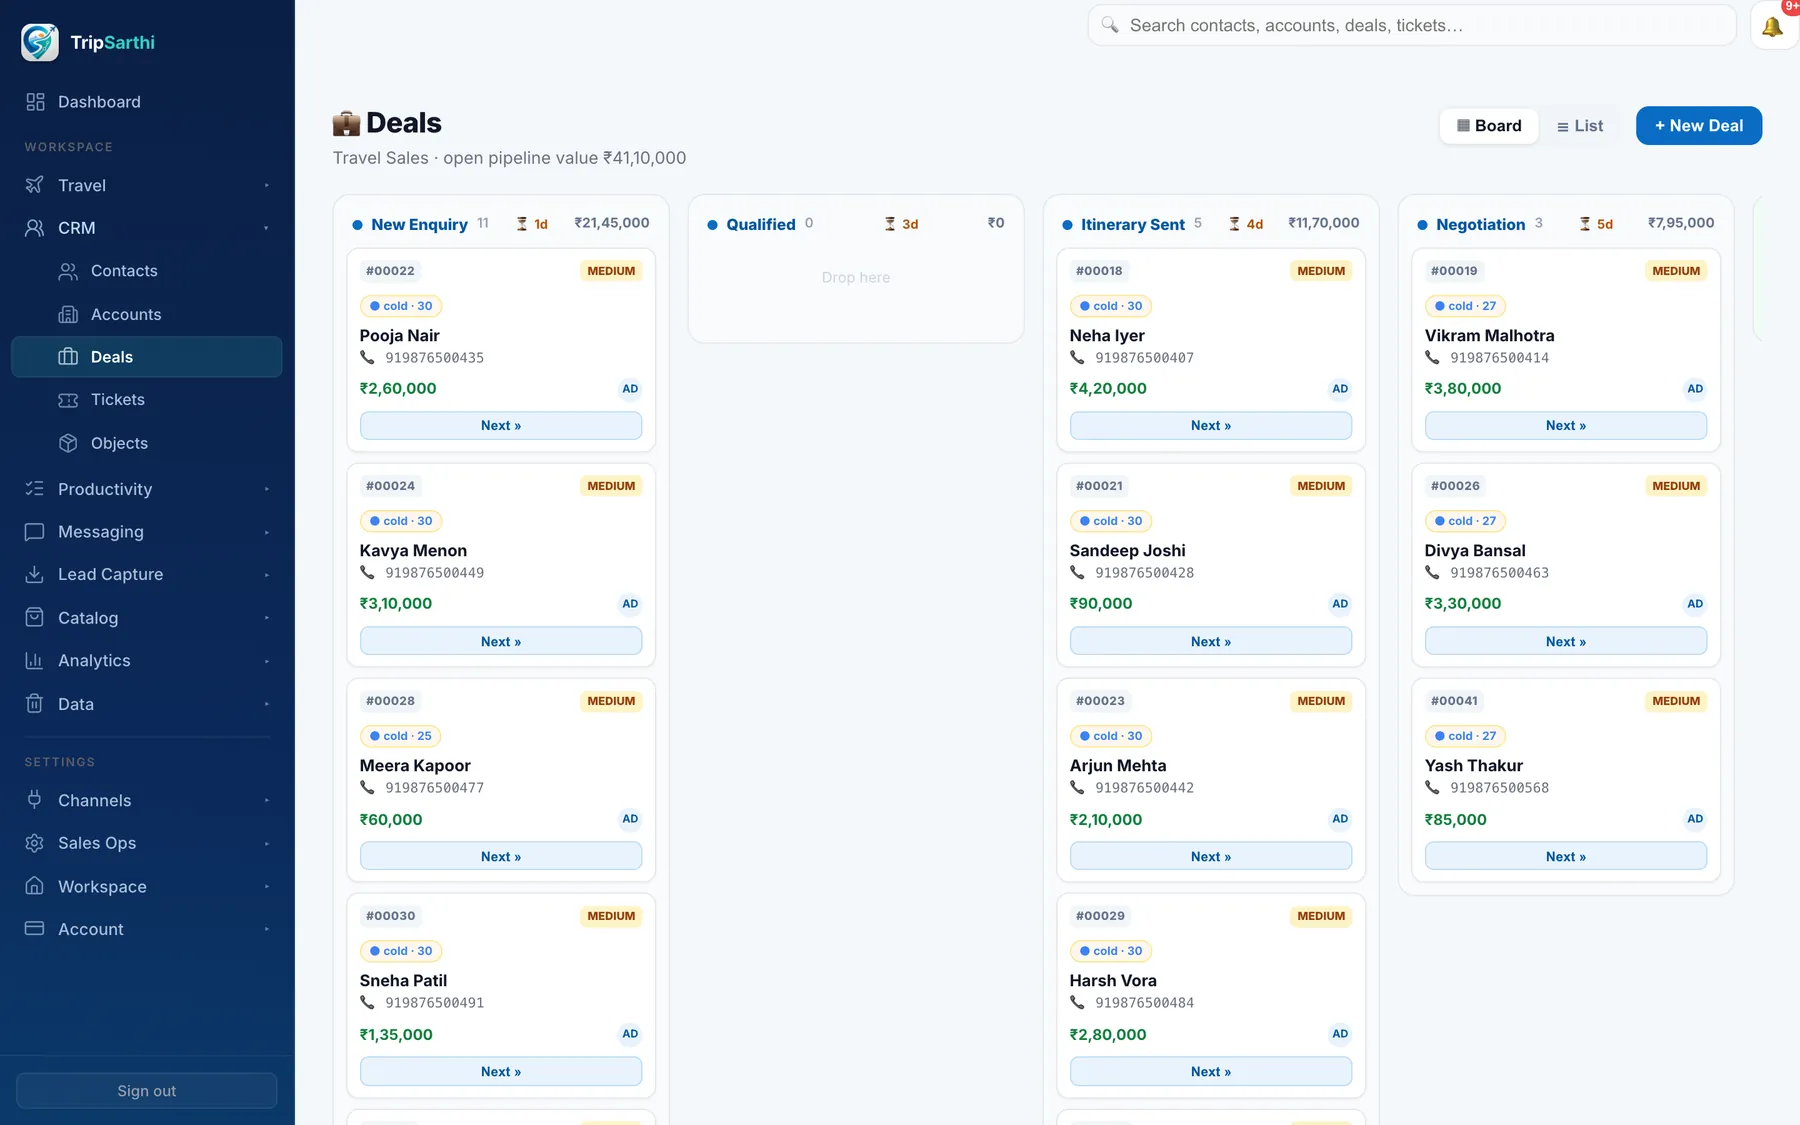The width and height of the screenshot is (1800, 1125).
Task: Click the Channels plug icon
Action: click(35, 800)
